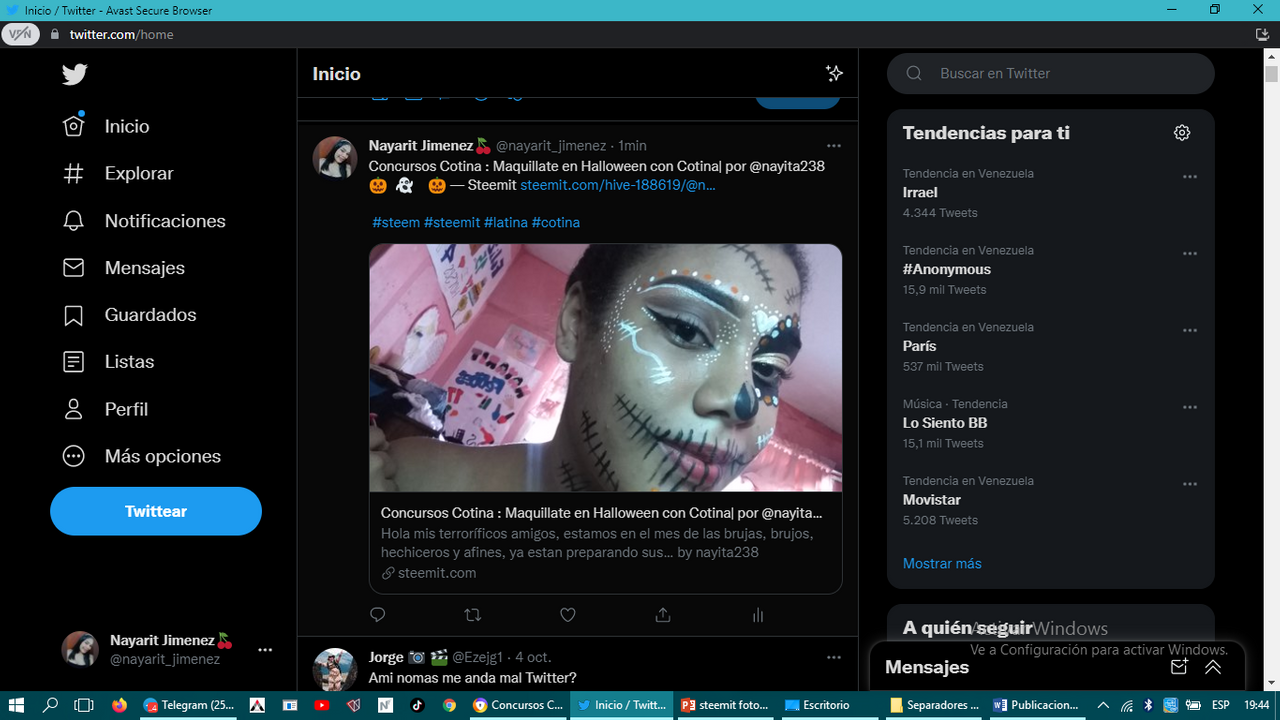Open trends settings gear icon
This screenshot has width=1280, height=720.
coord(1182,133)
